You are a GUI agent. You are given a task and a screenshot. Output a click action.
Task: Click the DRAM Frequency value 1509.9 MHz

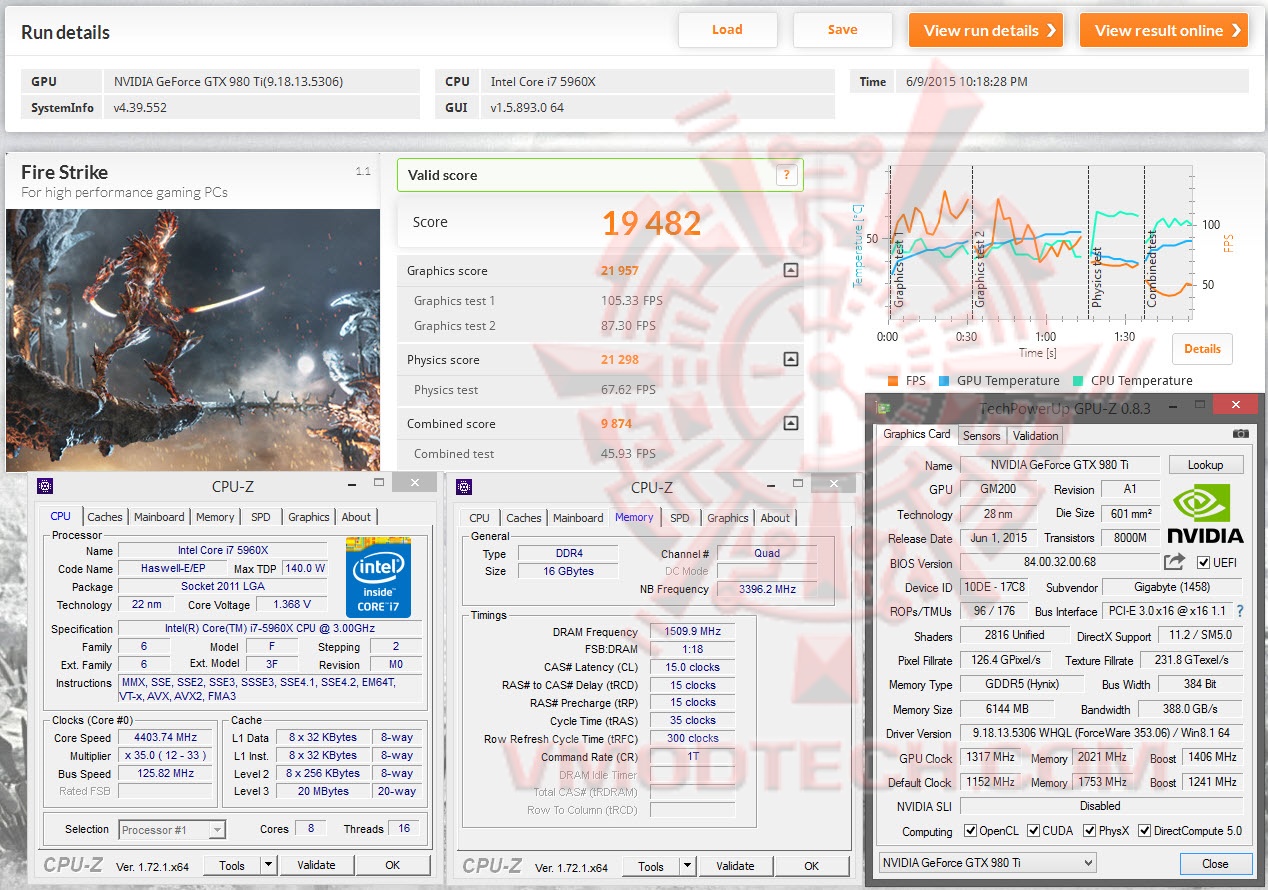[x=692, y=632]
